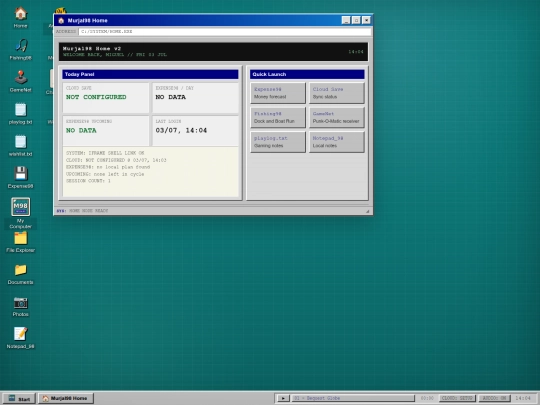Image resolution: width=540 pixels, height=405 pixels.
Task: Launch Expense98 Money forecast tile
Action: (278, 93)
